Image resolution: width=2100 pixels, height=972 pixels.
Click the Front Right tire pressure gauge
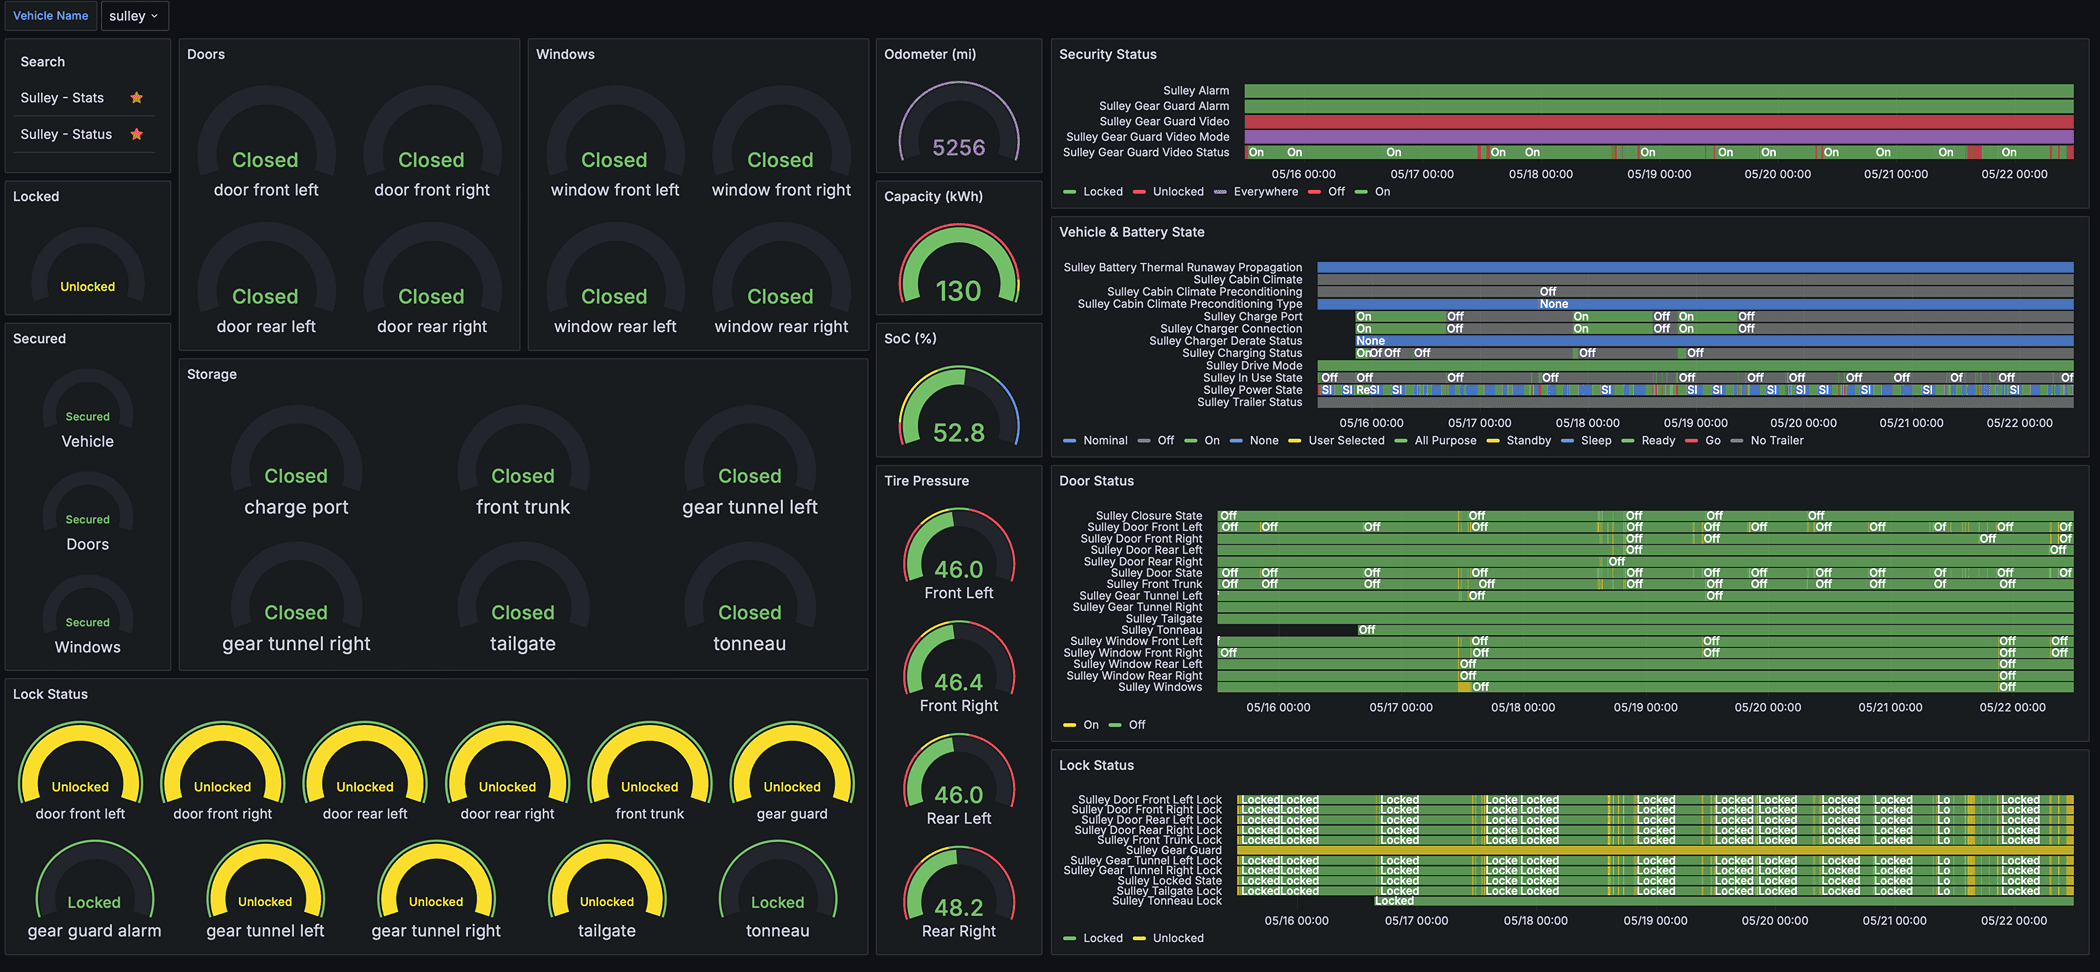[x=959, y=668]
